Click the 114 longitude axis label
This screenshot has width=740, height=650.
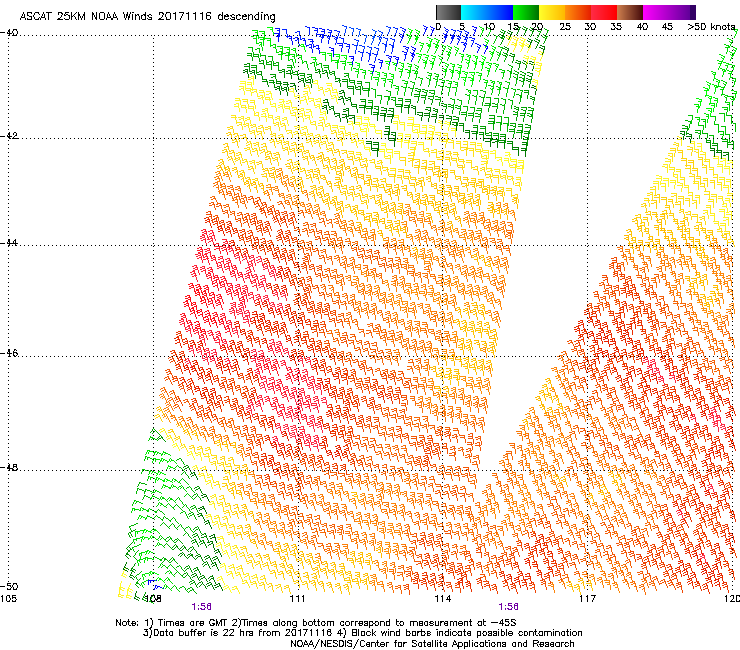442,599
